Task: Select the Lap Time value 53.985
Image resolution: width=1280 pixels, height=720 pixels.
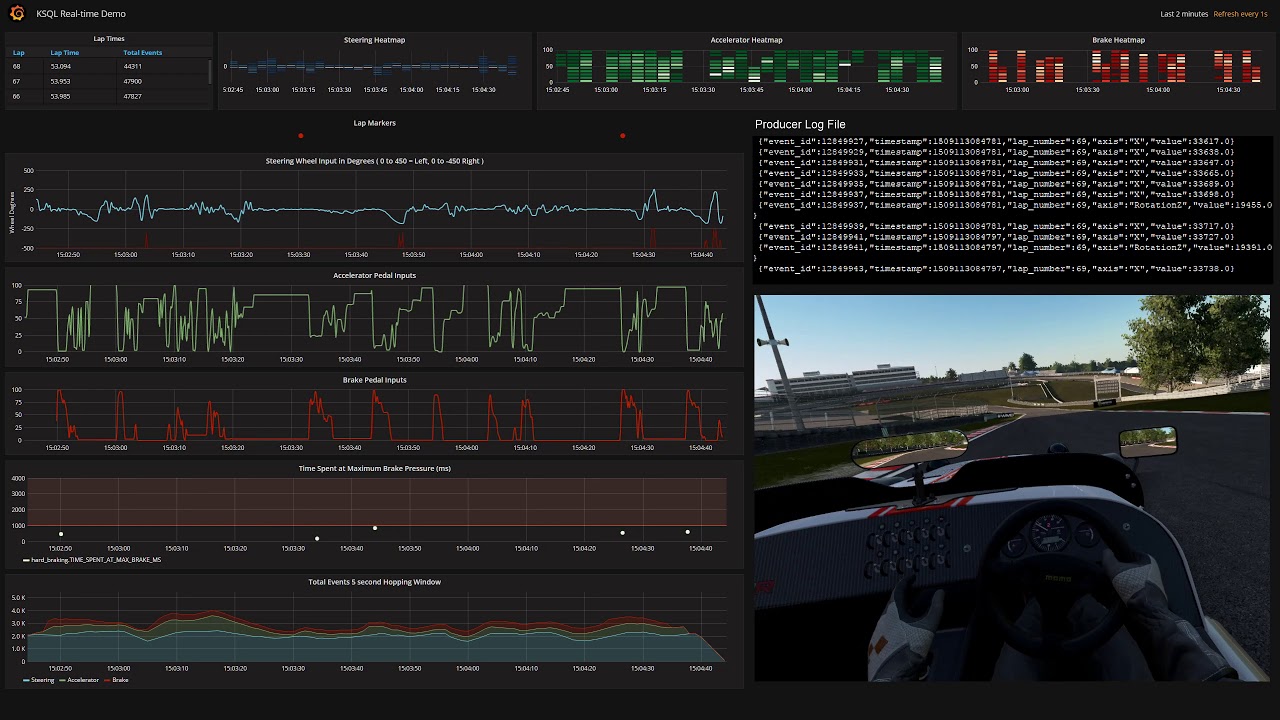Action: 61,96
